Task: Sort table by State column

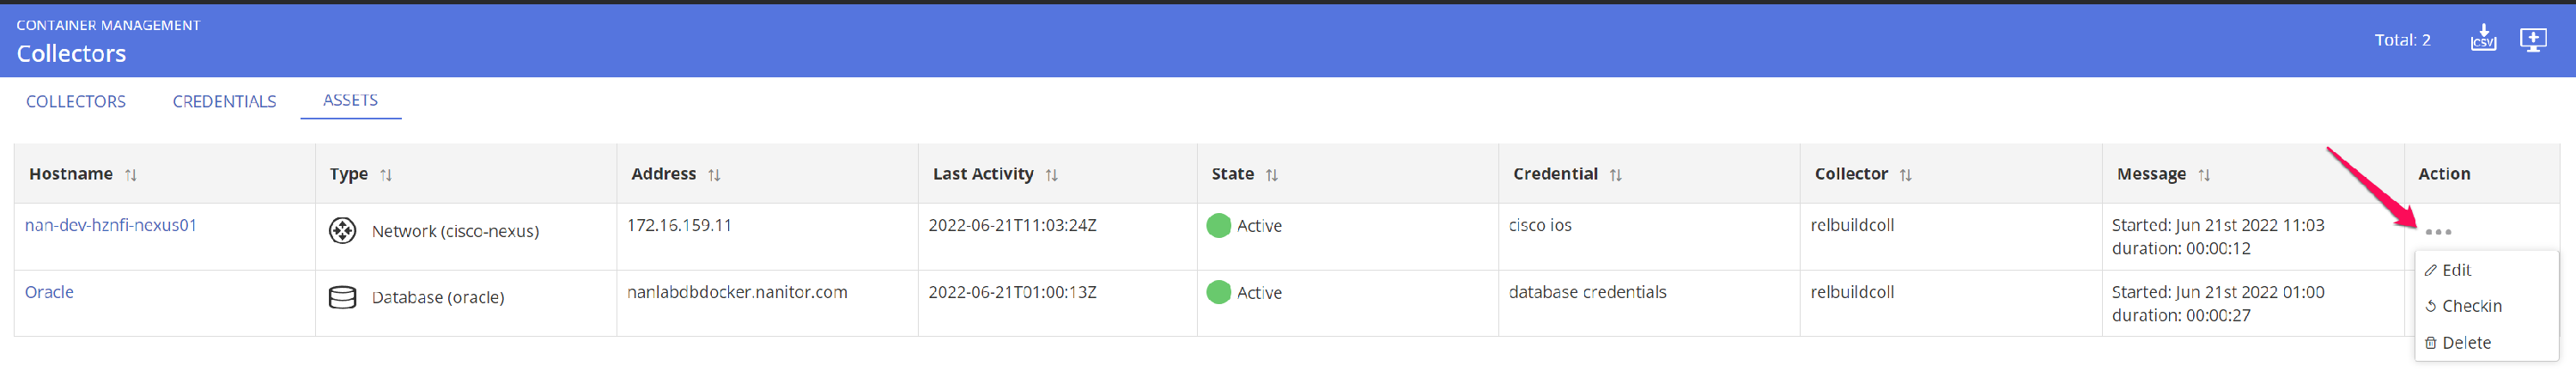Action: 1271,175
